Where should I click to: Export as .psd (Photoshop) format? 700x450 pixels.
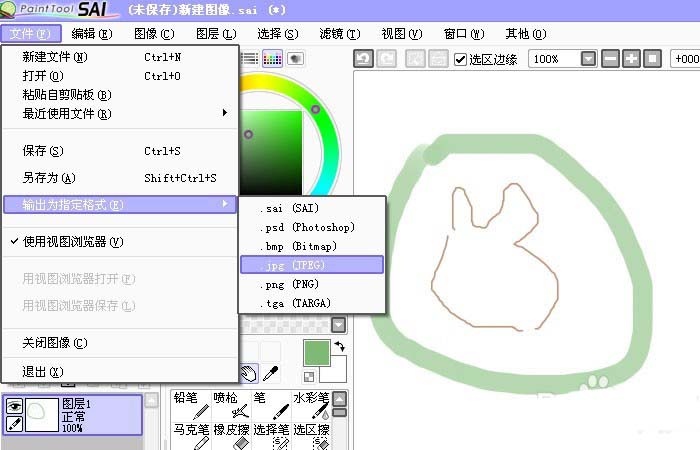312,227
